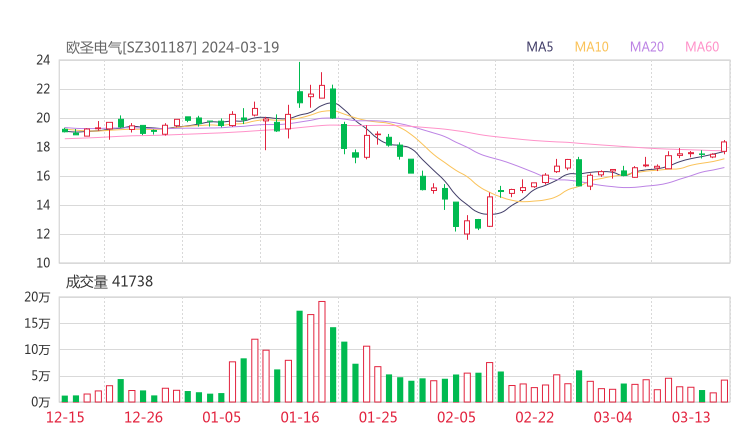Click the 10 price axis label

coord(43,263)
